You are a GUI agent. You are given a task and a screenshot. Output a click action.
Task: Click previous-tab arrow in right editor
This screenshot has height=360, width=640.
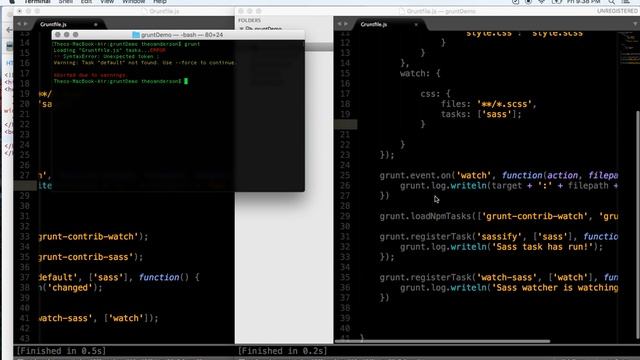339,24
